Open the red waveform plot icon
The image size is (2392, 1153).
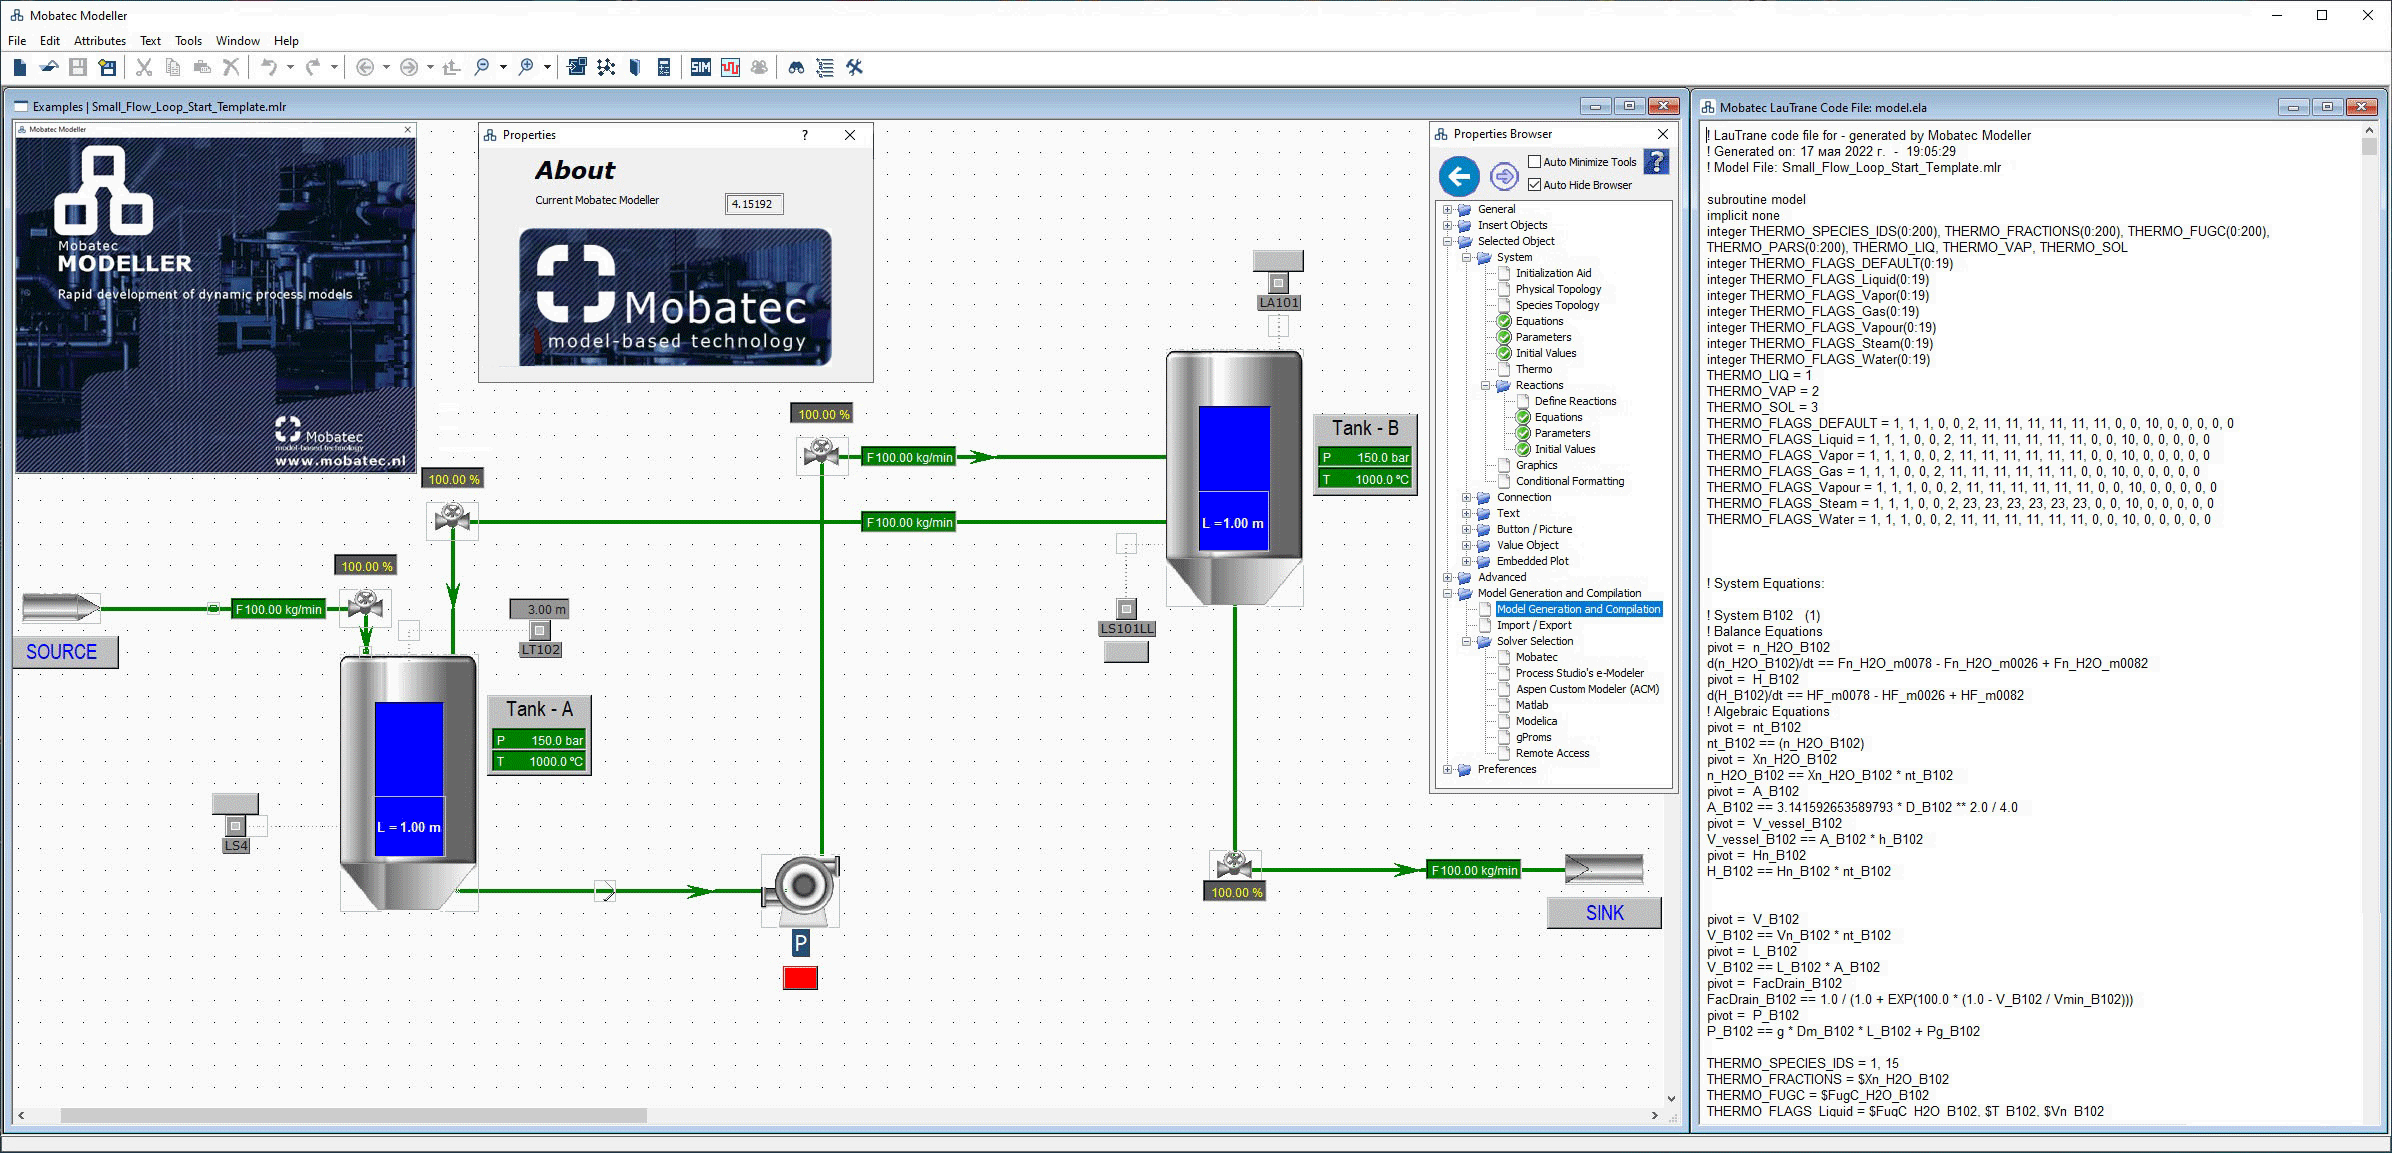[x=730, y=67]
